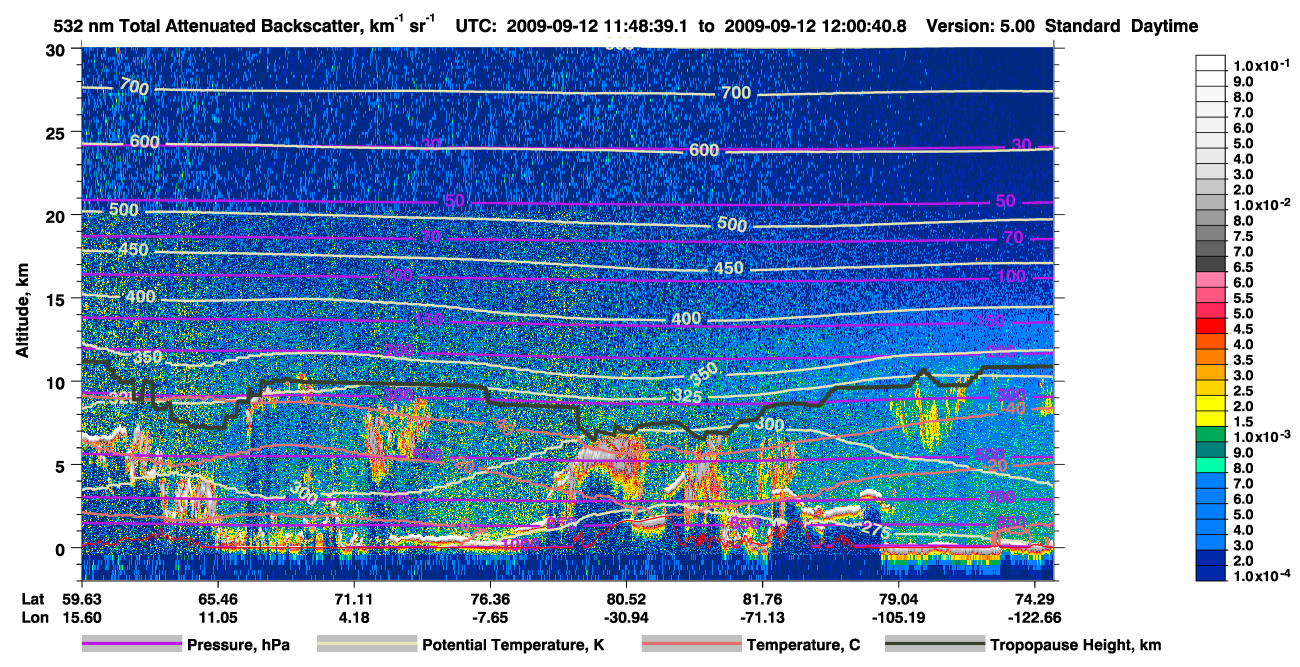Image resolution: width=1300 pixels, height=667 pixels.
Task: Click the '532 nm Total Attenuated Backscatter' title text
Action: pos(209,27)
